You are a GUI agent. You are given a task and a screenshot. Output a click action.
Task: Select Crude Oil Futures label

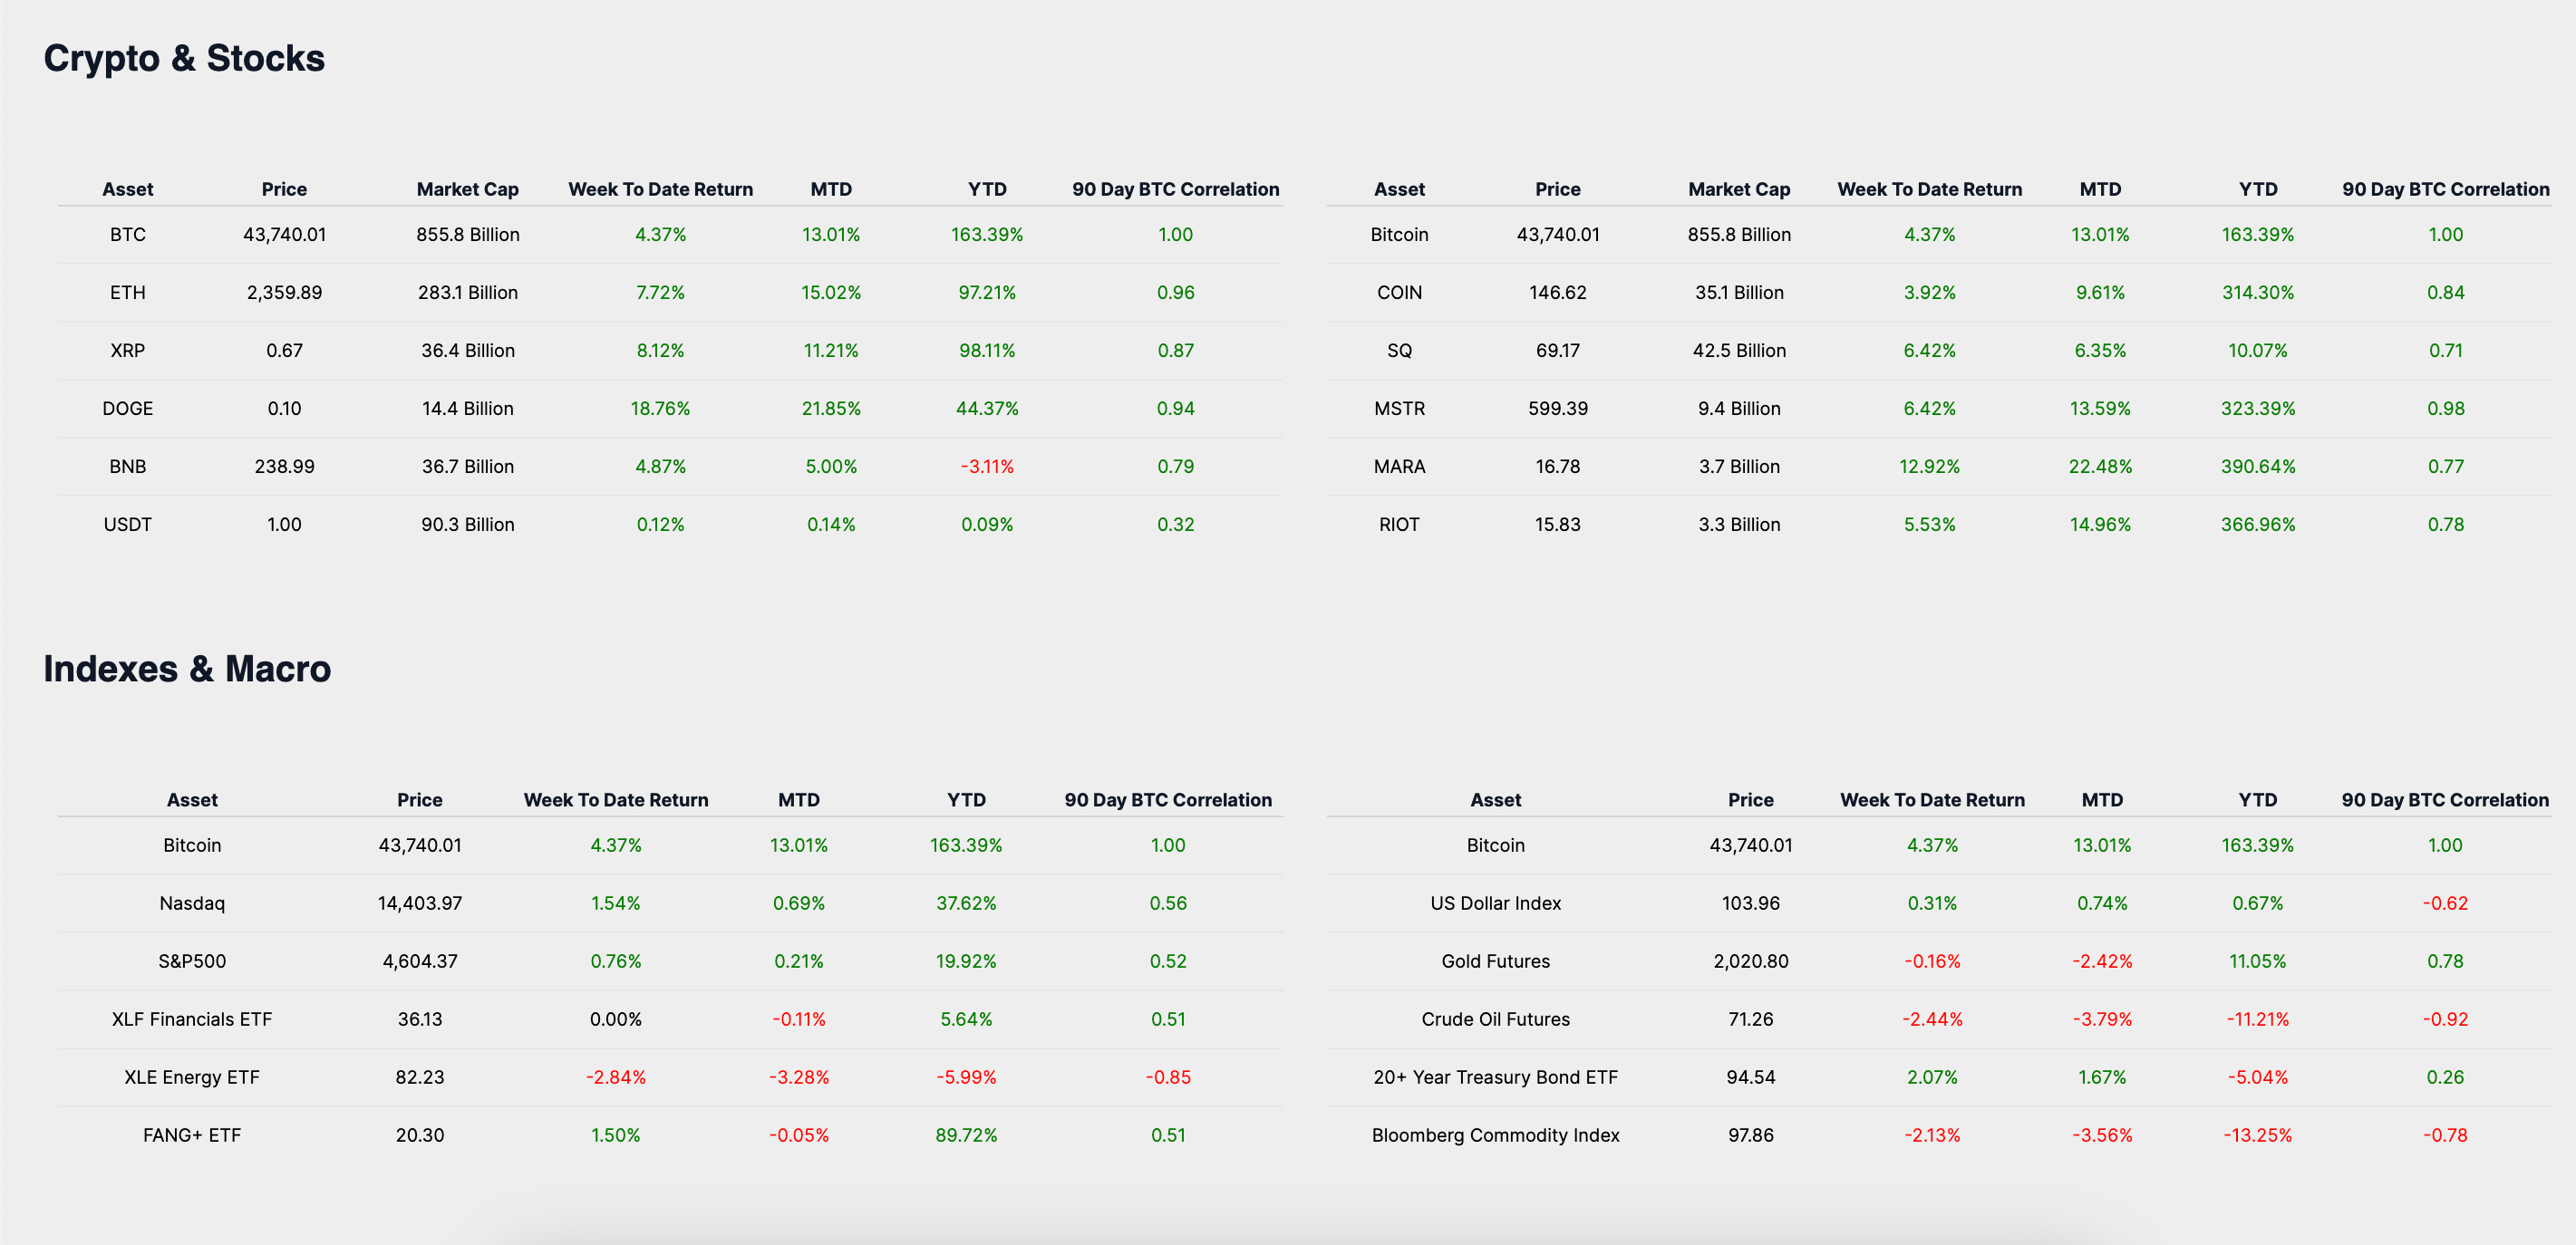[x=1495, y=1019]
